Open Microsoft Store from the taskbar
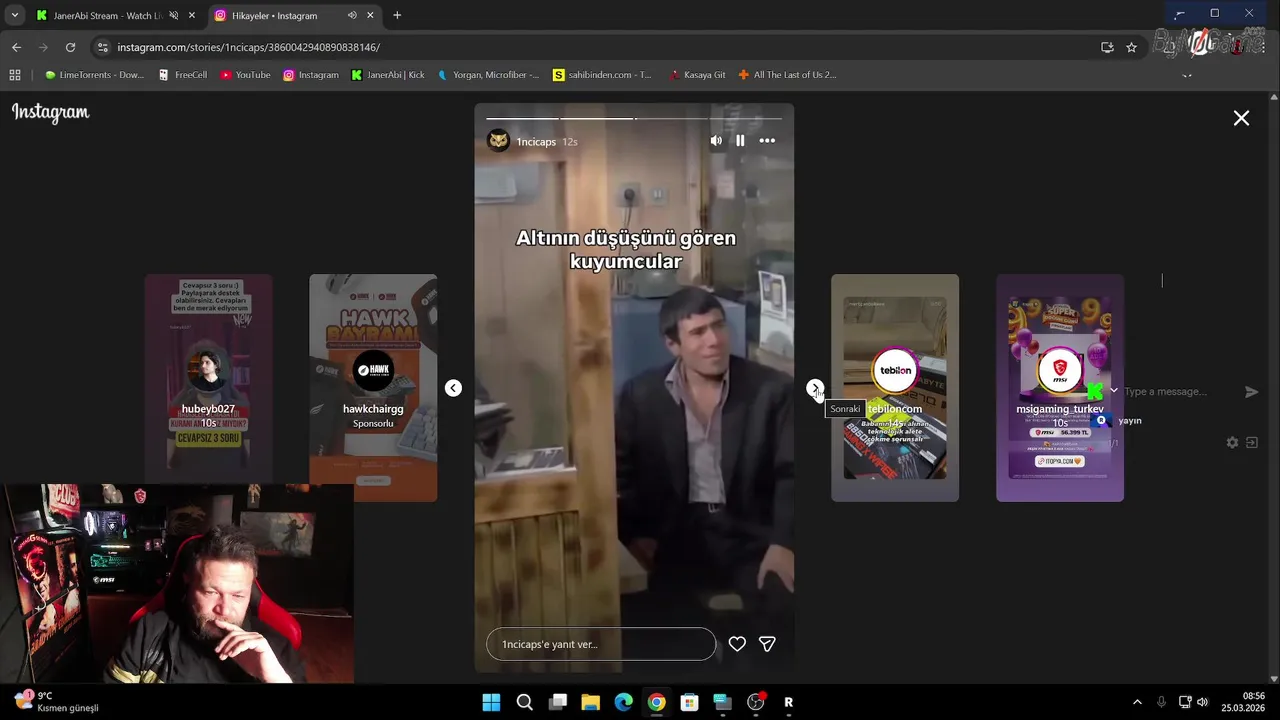The width and height of the screenshot is (1280, 720). point(689,702)
